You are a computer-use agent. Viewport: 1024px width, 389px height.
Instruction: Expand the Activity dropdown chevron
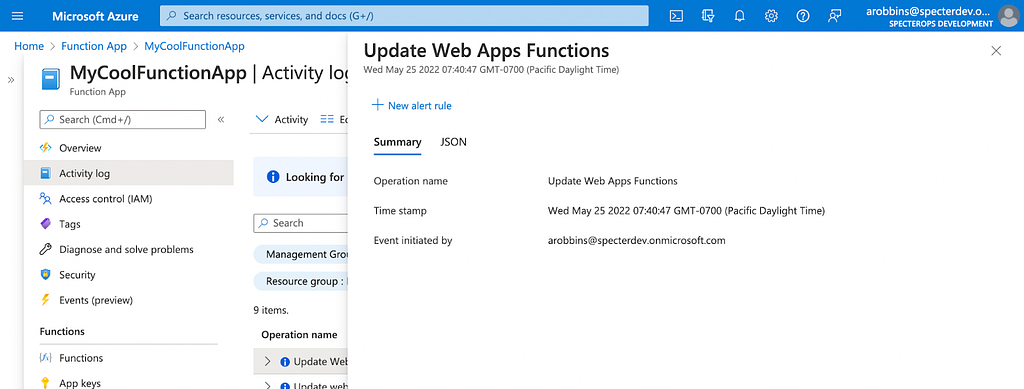point(262,119)
